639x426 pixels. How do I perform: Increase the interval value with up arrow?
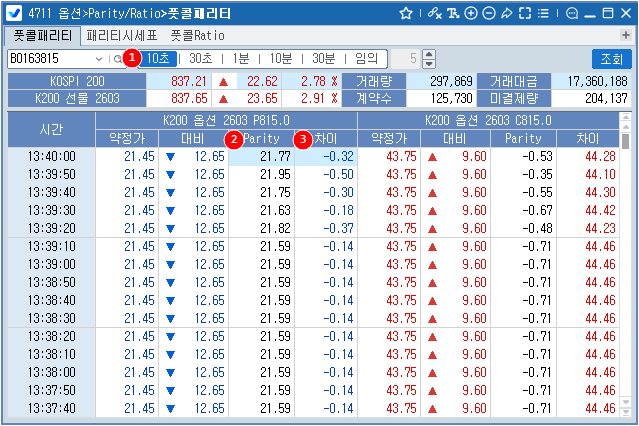pyautogui.click(x=430, y=54)
